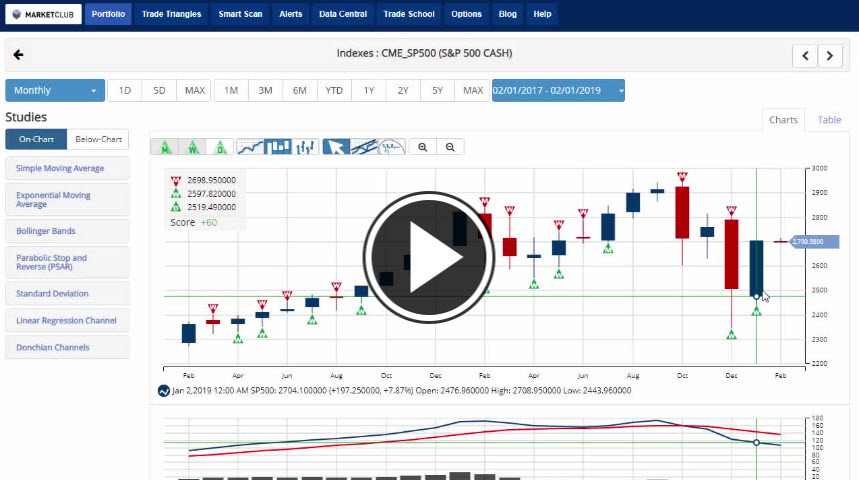Toggle the Monthly trade triangle display

165,147
